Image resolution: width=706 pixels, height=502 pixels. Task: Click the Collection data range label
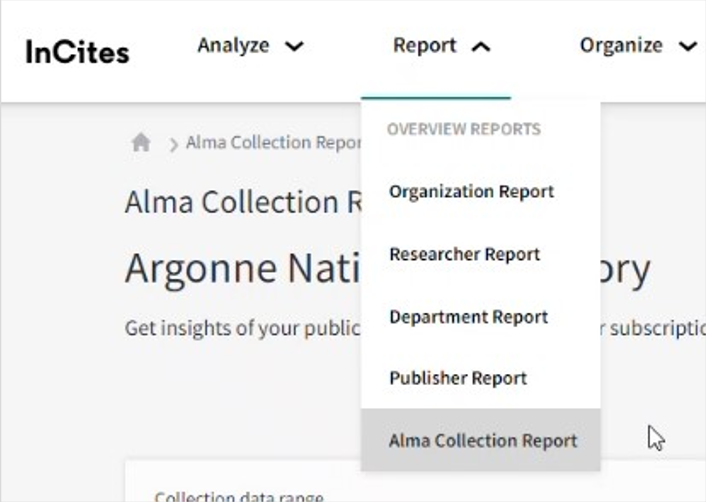click(239, 496)
